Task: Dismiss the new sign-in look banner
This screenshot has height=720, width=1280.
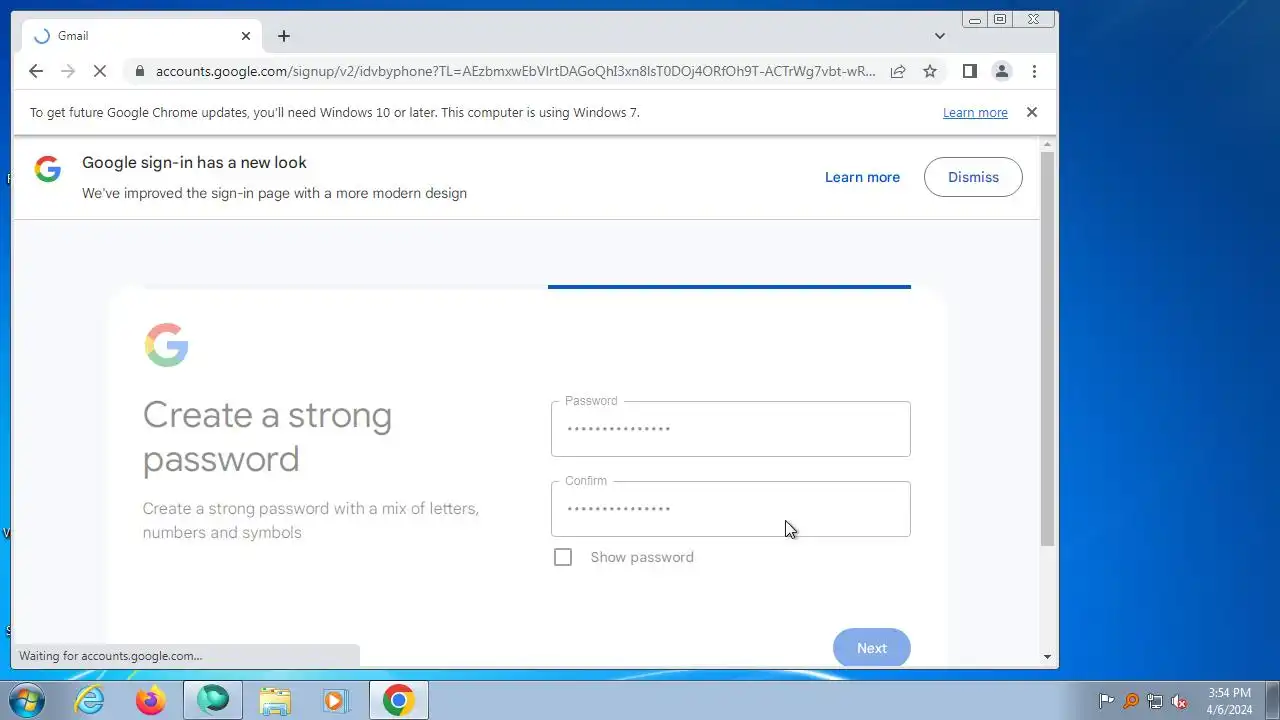Action: coord(973,177)
